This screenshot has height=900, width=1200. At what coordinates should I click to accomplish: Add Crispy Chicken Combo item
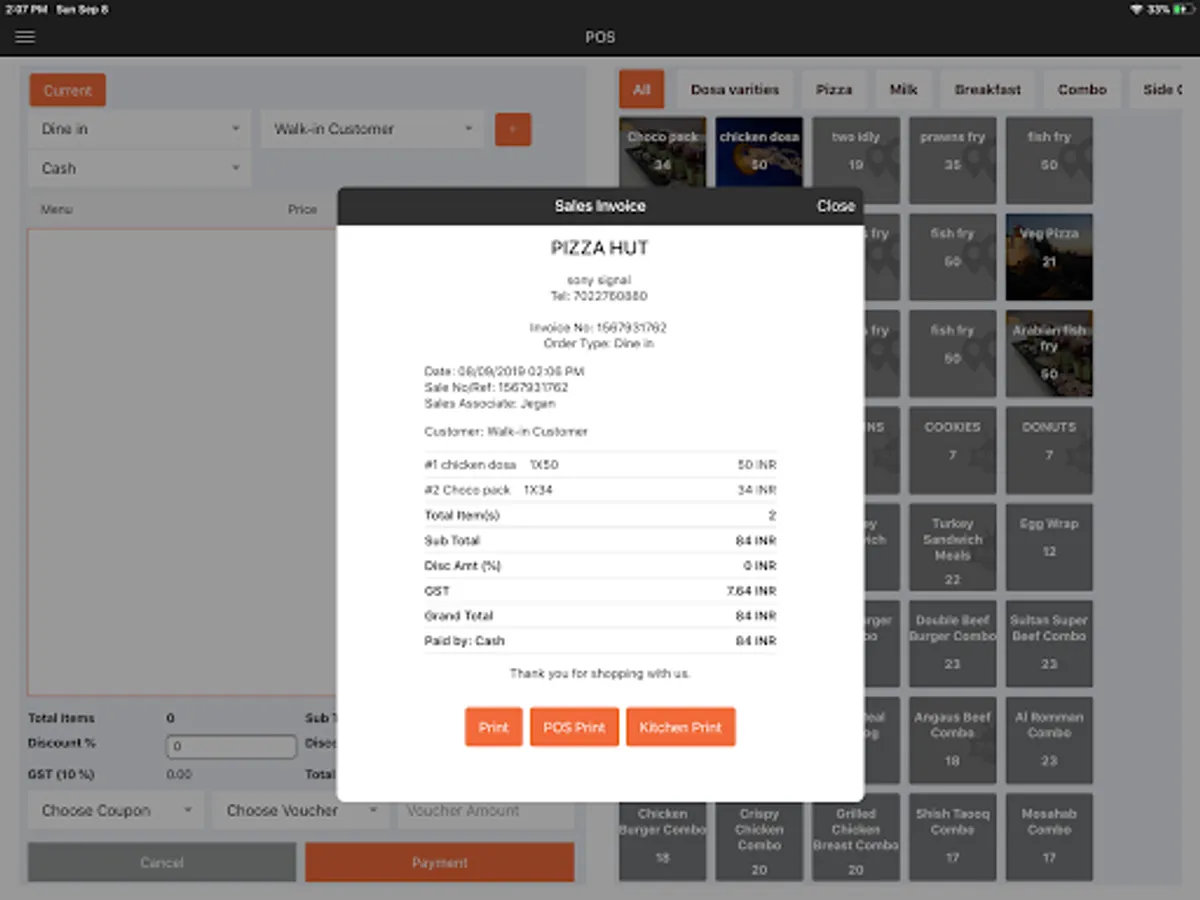point(759,837)
